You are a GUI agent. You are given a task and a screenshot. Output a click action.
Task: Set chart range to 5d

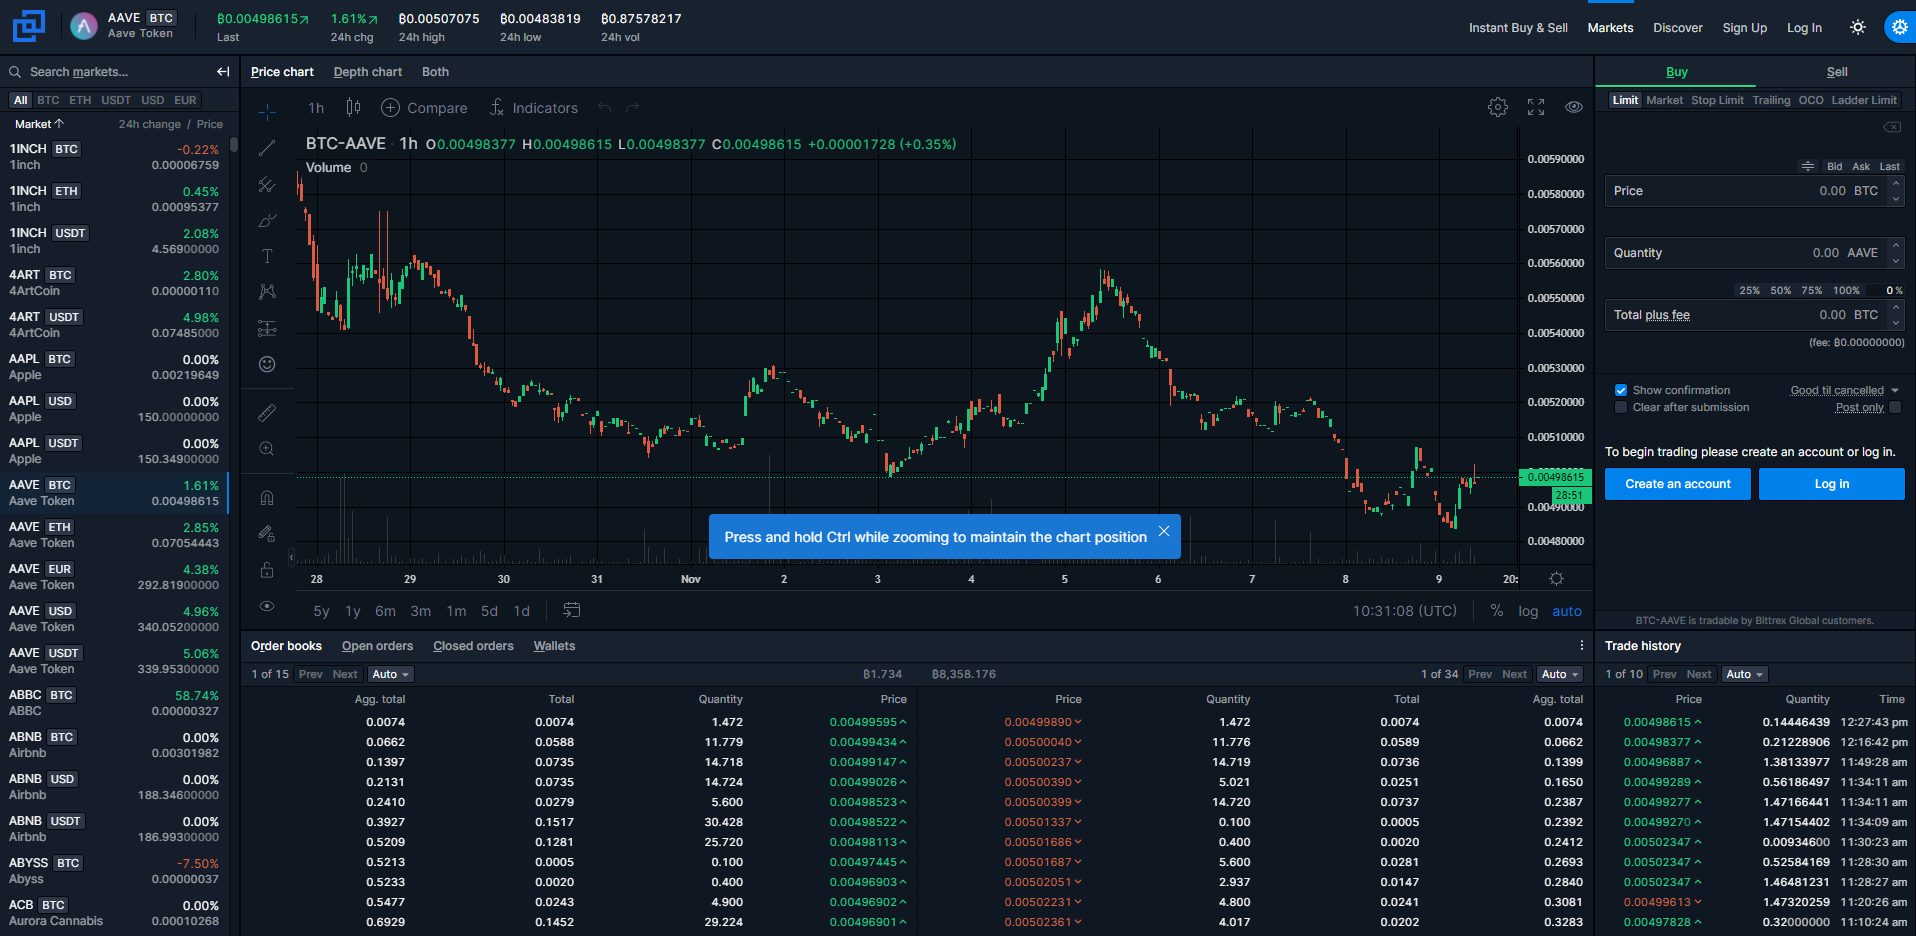click(x=489, y=611)
